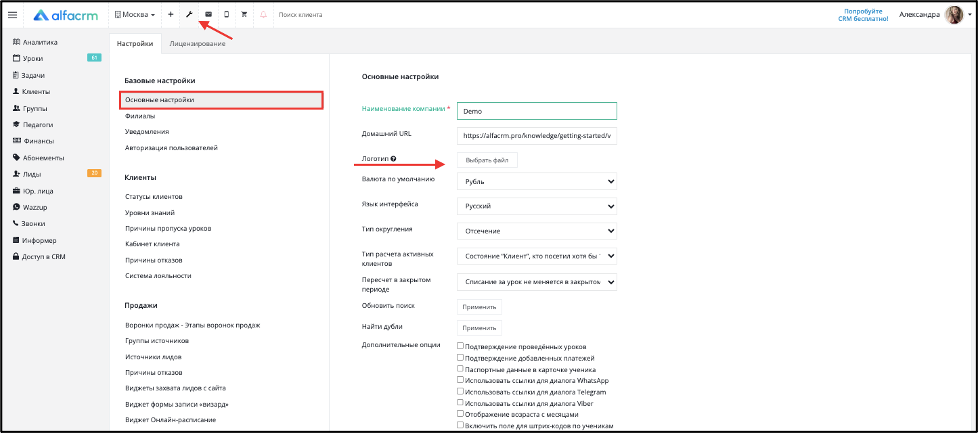This screenshot has width=979, height=433.
Task: Toggle the Telegram dialog links checkbox
Action: (460, 391)
